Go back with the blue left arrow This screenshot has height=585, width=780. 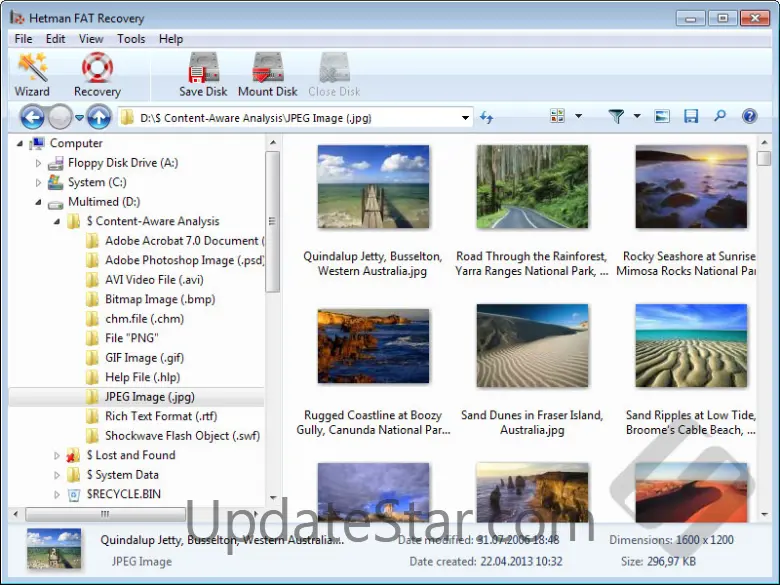pos(32,118)
